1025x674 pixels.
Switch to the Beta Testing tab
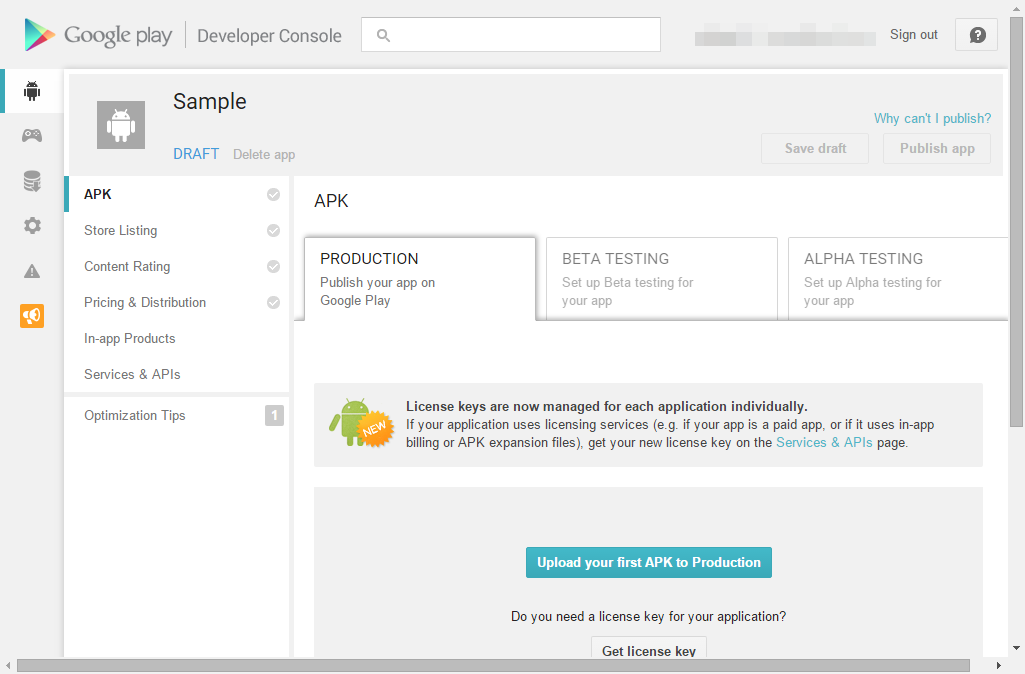661,278
